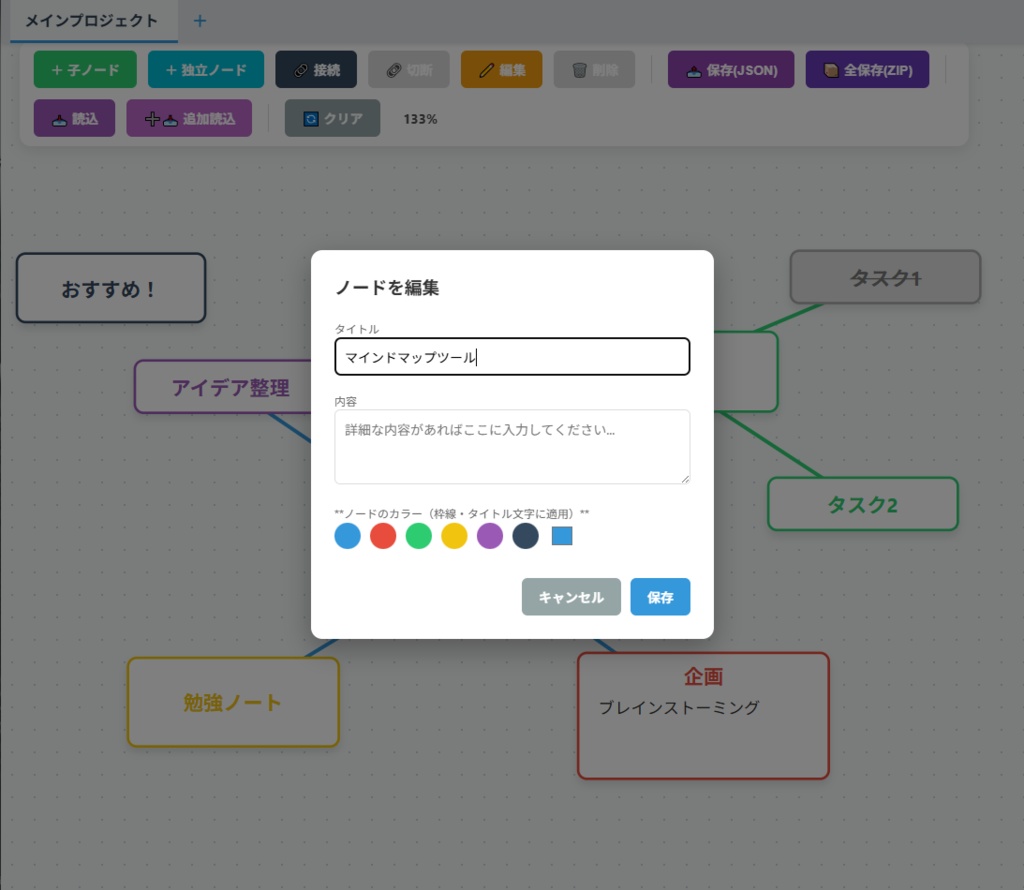Click the 内容 field label
1024x890 pixels.
pyautogui.click(x=345, y=401)
